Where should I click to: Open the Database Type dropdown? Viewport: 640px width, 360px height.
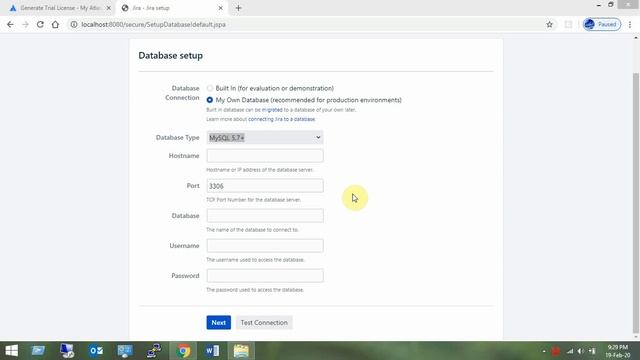click(265, 138)
